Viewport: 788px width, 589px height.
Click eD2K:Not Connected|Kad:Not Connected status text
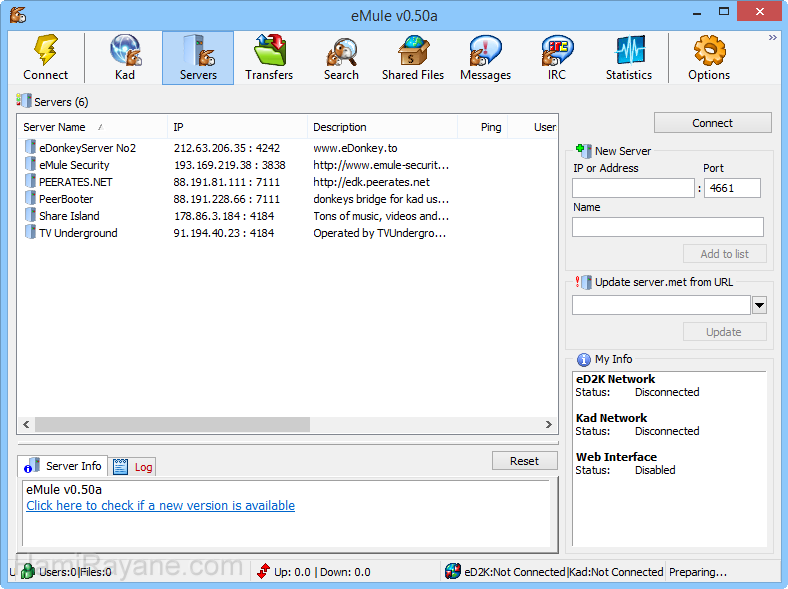[564, 572]
